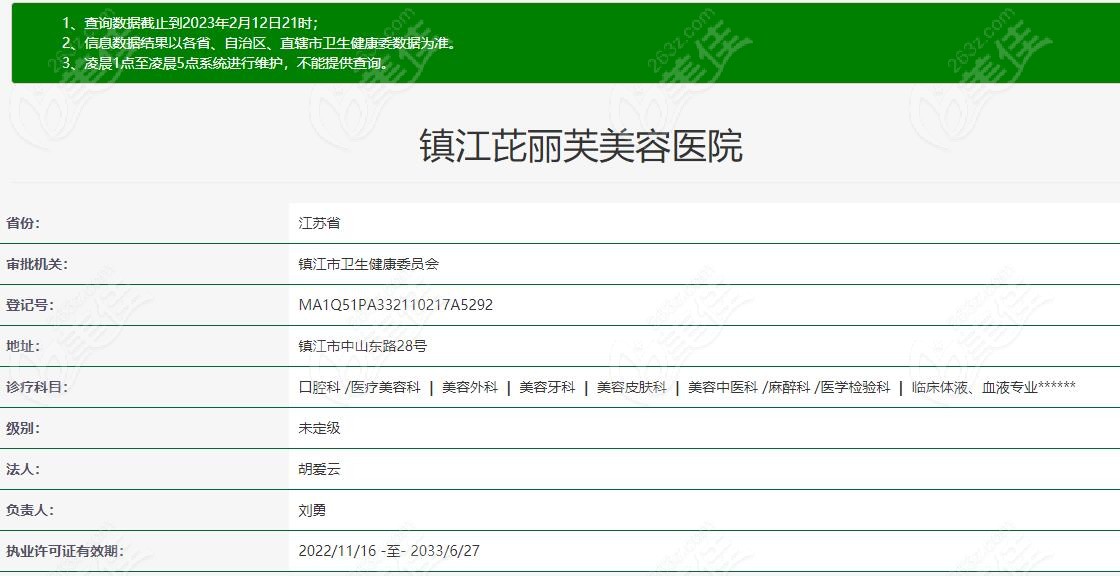Select the 登记号 label
Viewport: 1120px width, 576px height.
pyautogui.click(x=30, y=305)
